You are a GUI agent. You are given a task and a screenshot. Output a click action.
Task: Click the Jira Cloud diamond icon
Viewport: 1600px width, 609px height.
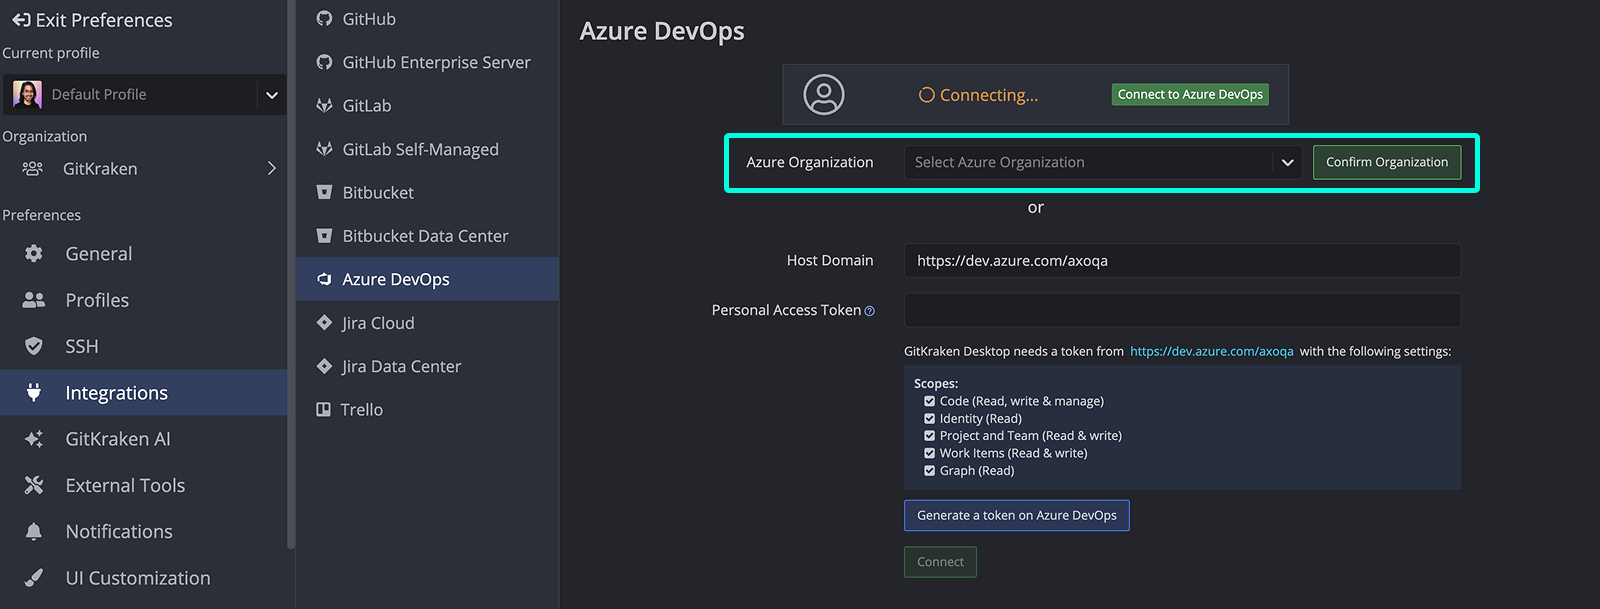point(324,323)
